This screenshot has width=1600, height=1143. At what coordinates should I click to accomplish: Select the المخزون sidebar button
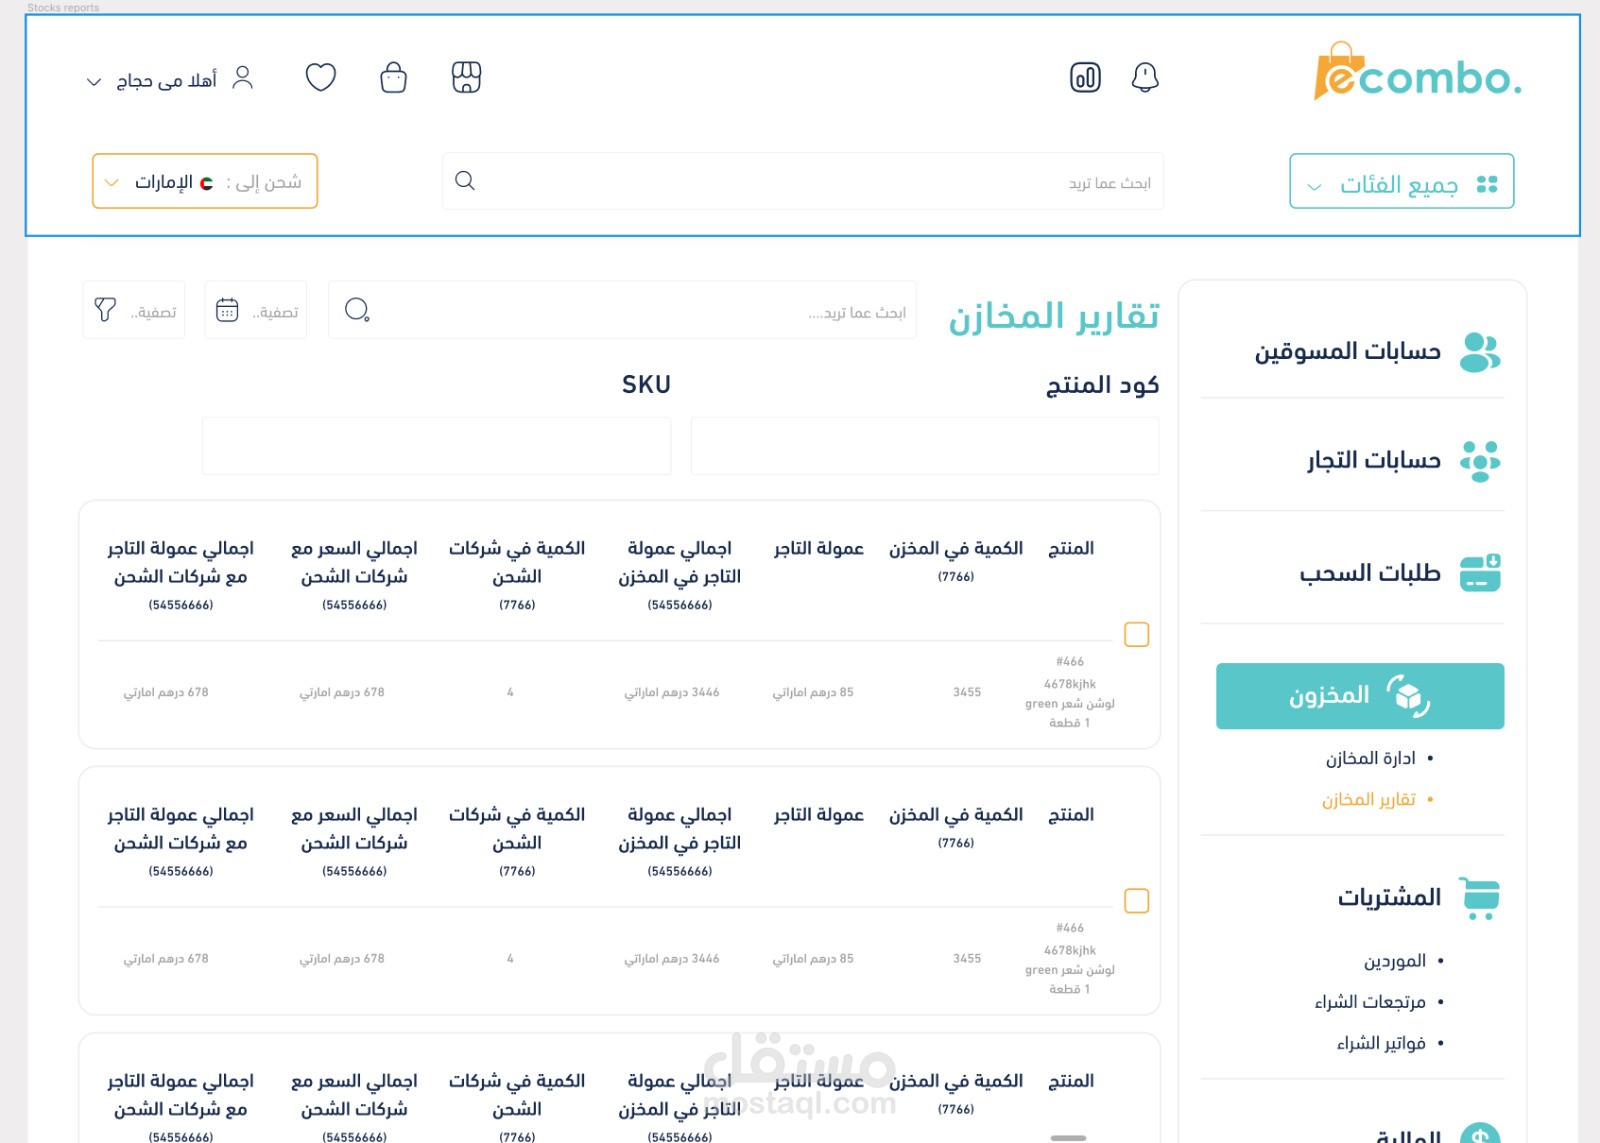click(x=1360, y=696)
